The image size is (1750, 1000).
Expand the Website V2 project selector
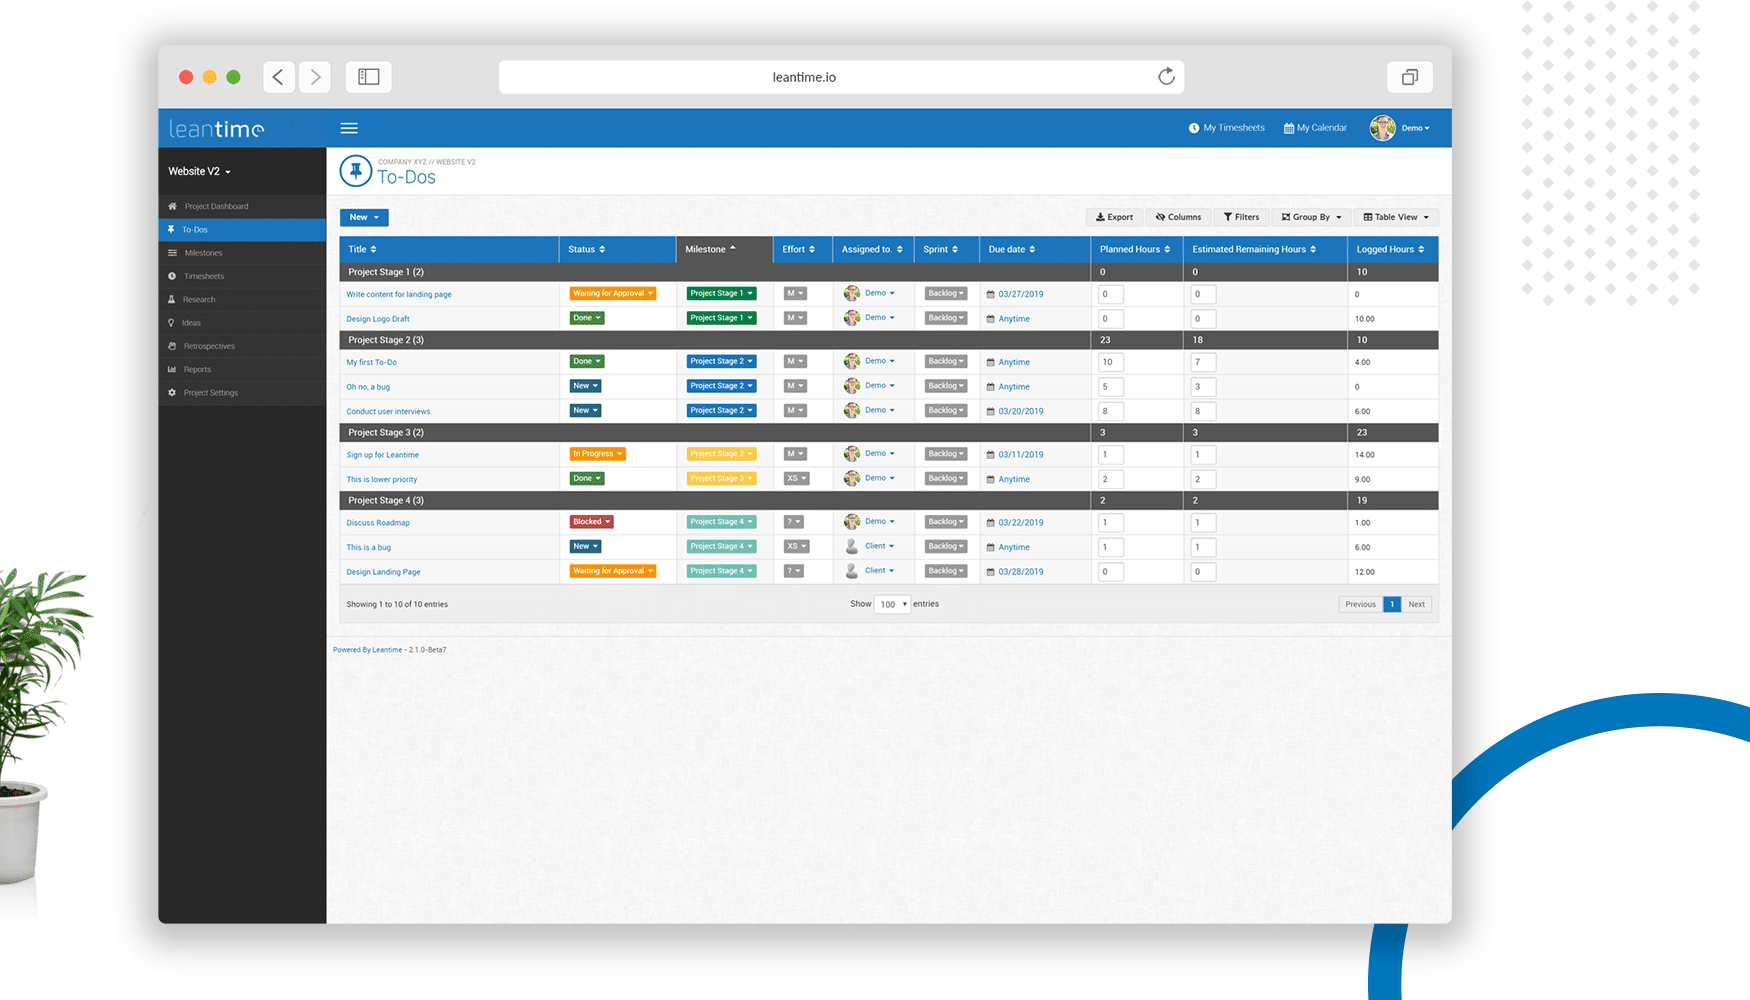tap(199, 171)
